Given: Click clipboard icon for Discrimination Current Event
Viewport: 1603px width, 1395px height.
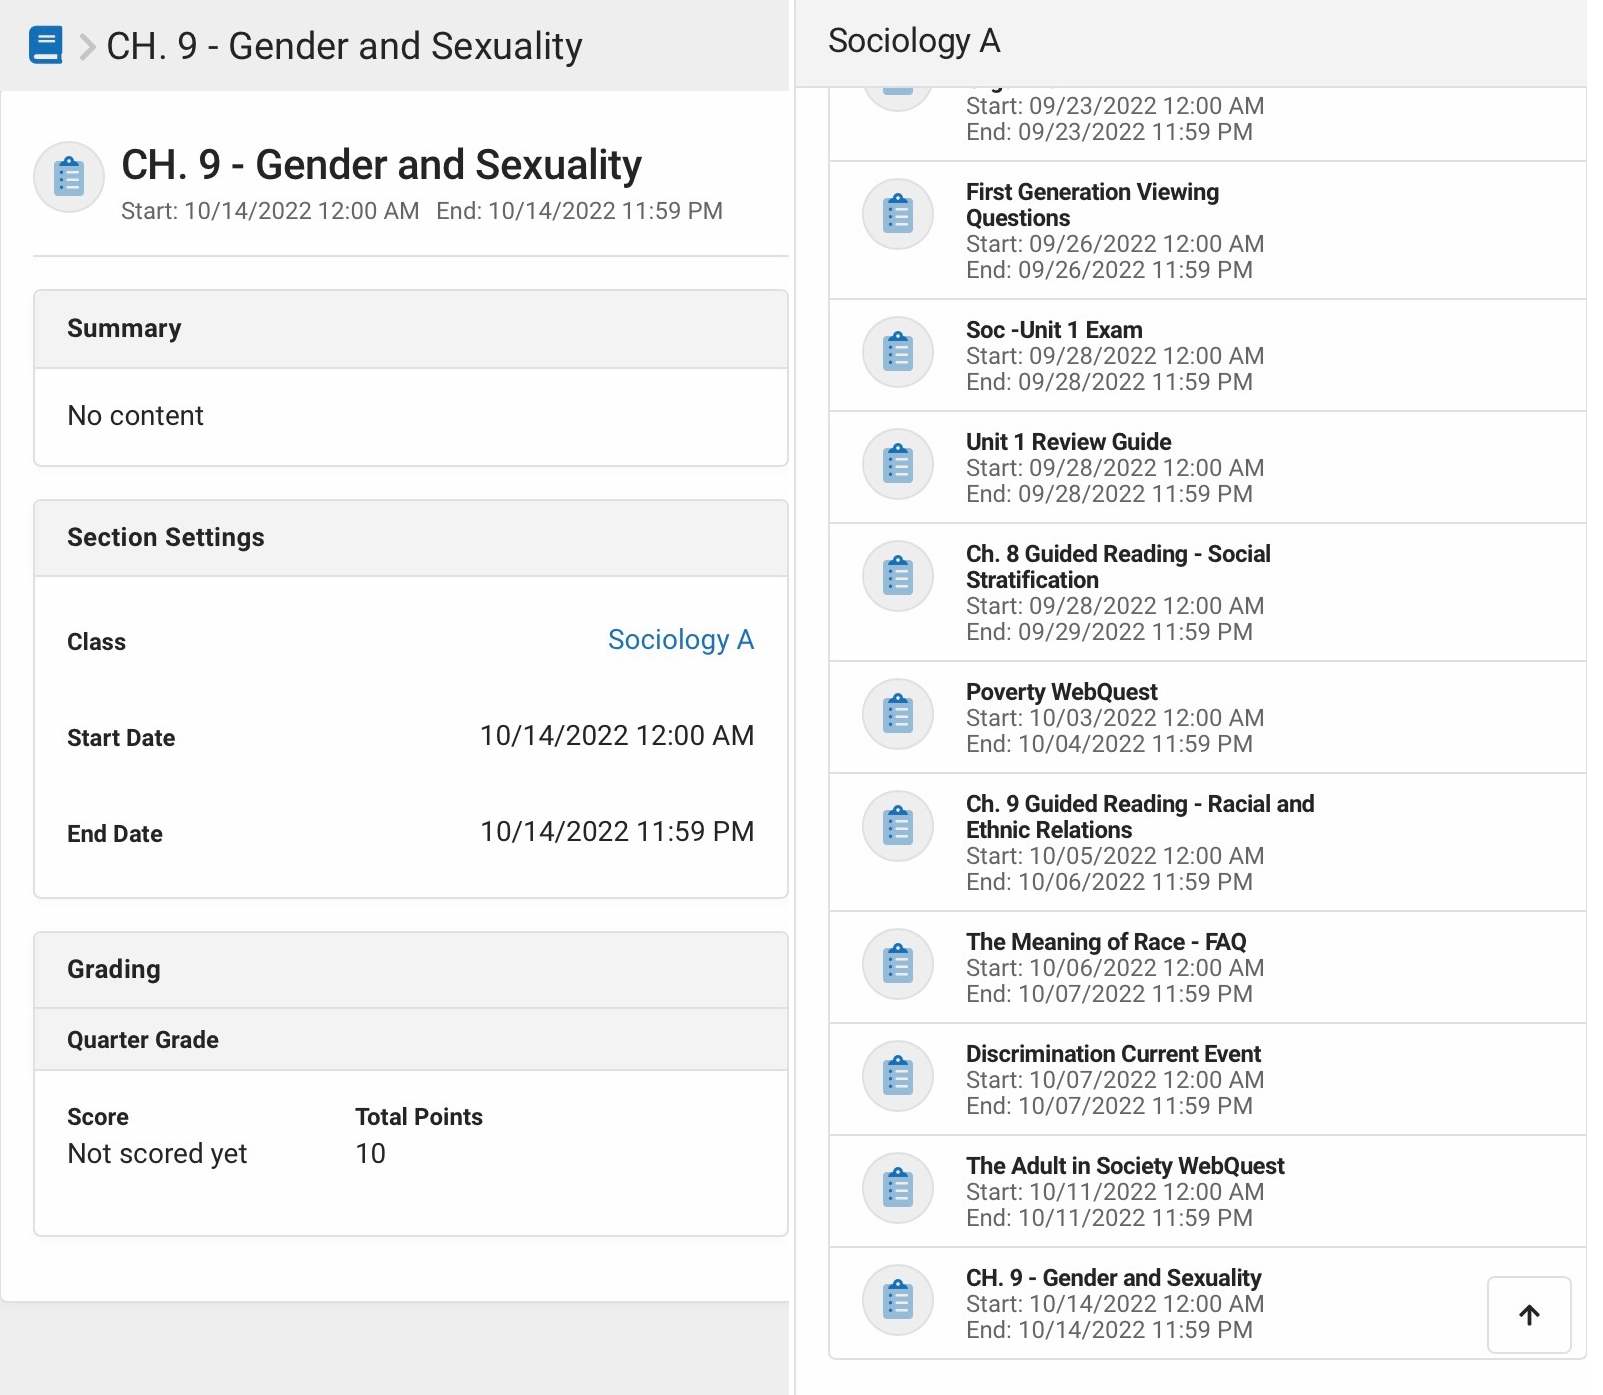Looking at the screenshot, I should click(897, 1077).
